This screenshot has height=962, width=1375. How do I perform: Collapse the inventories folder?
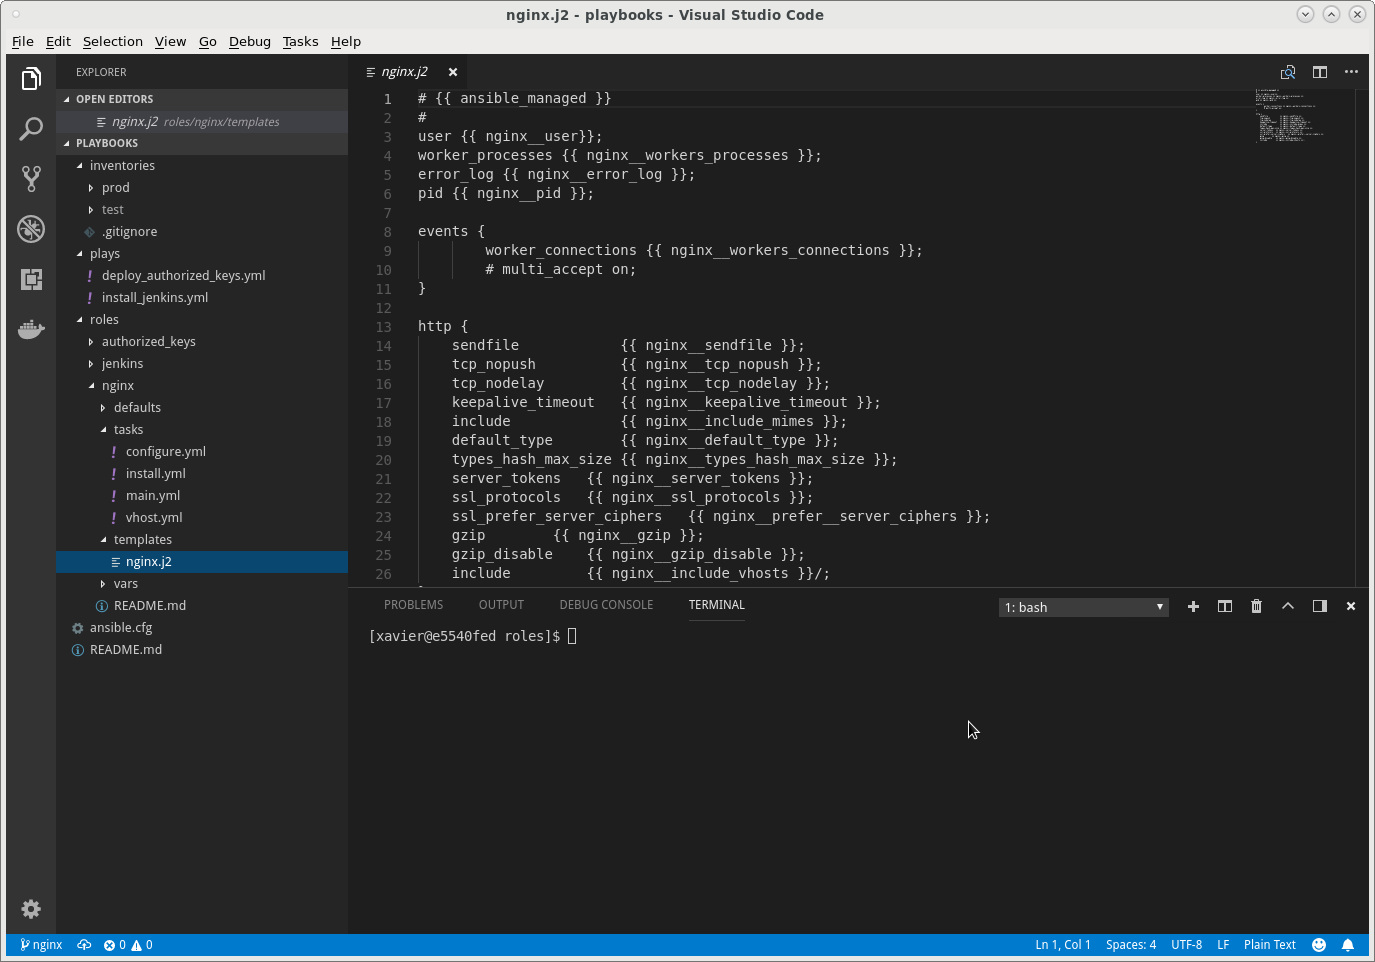(x=202, y=166)
